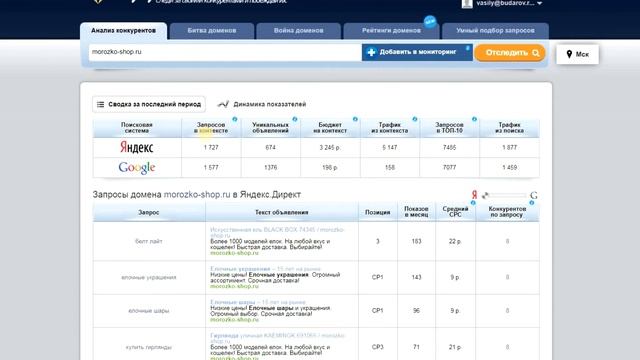Click query cell елочные шары

click(x=149, y=311)
